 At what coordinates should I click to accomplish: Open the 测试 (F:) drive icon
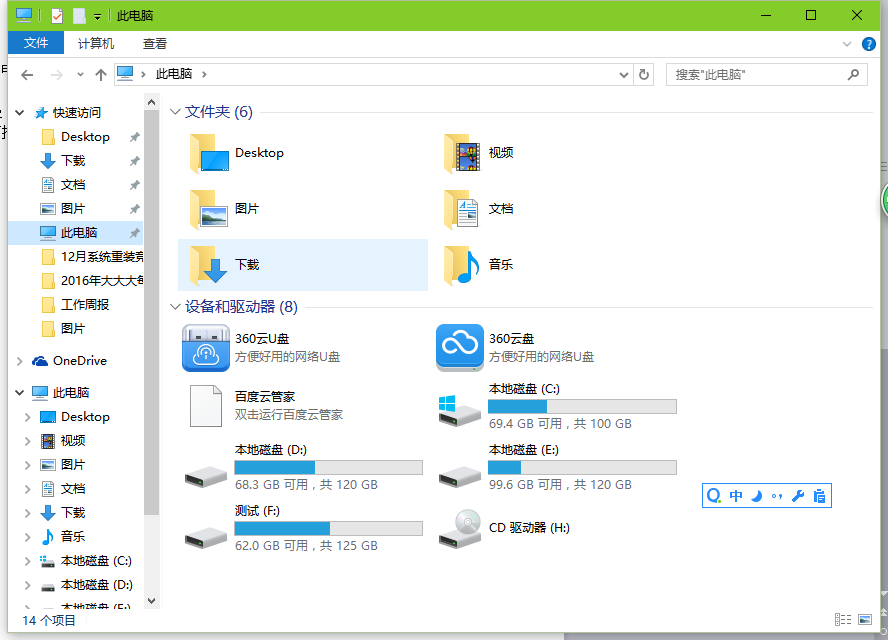pos(206,537)
